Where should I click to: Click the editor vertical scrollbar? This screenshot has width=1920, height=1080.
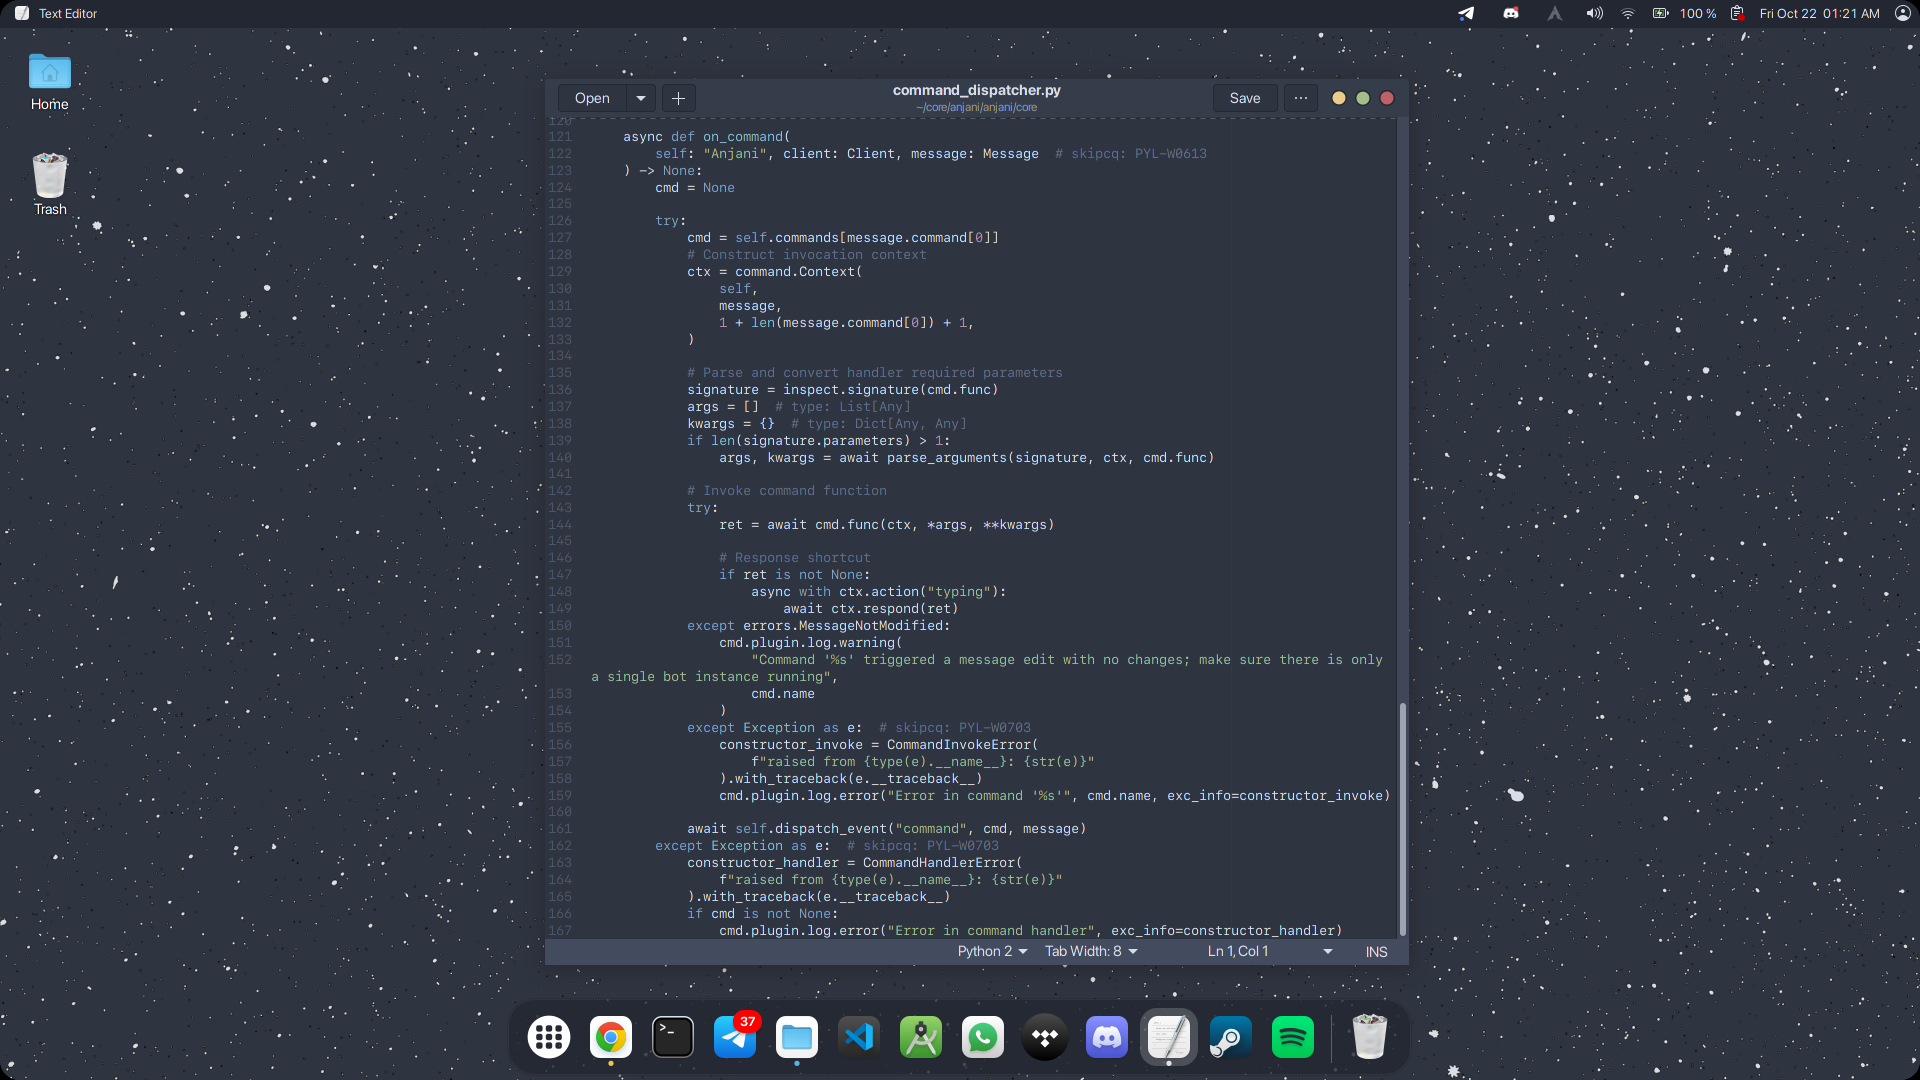1402,818
